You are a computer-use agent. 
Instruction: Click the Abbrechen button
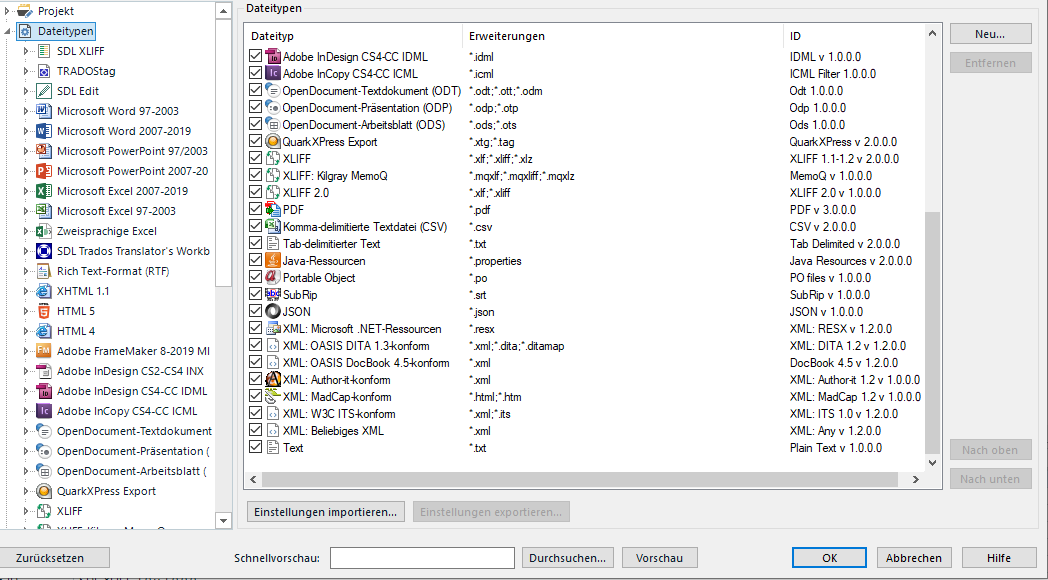tap(914, 558)
